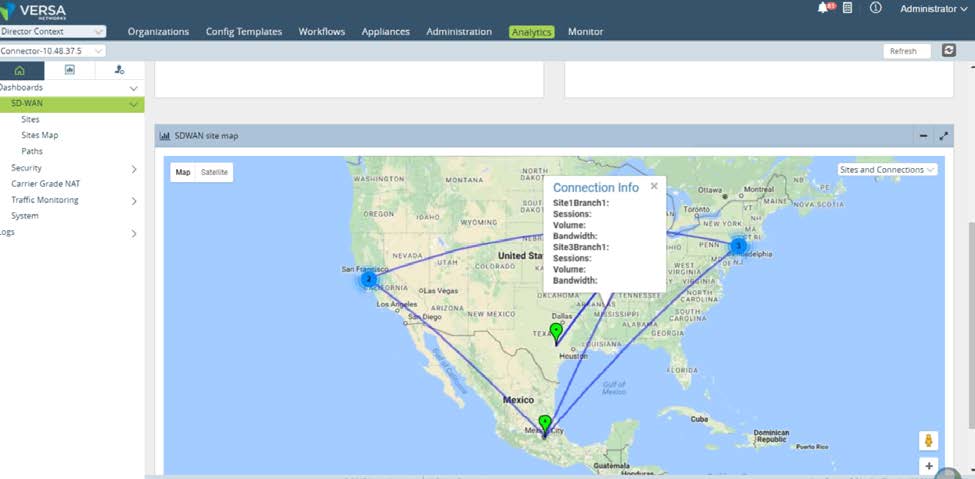
Task: Minimize the SDWAN site map panel
Action: 923,136
